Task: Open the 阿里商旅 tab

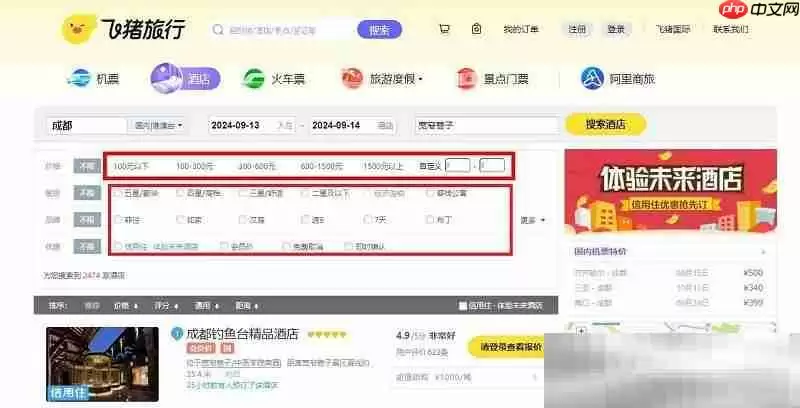Action: (x=618, y=79)
